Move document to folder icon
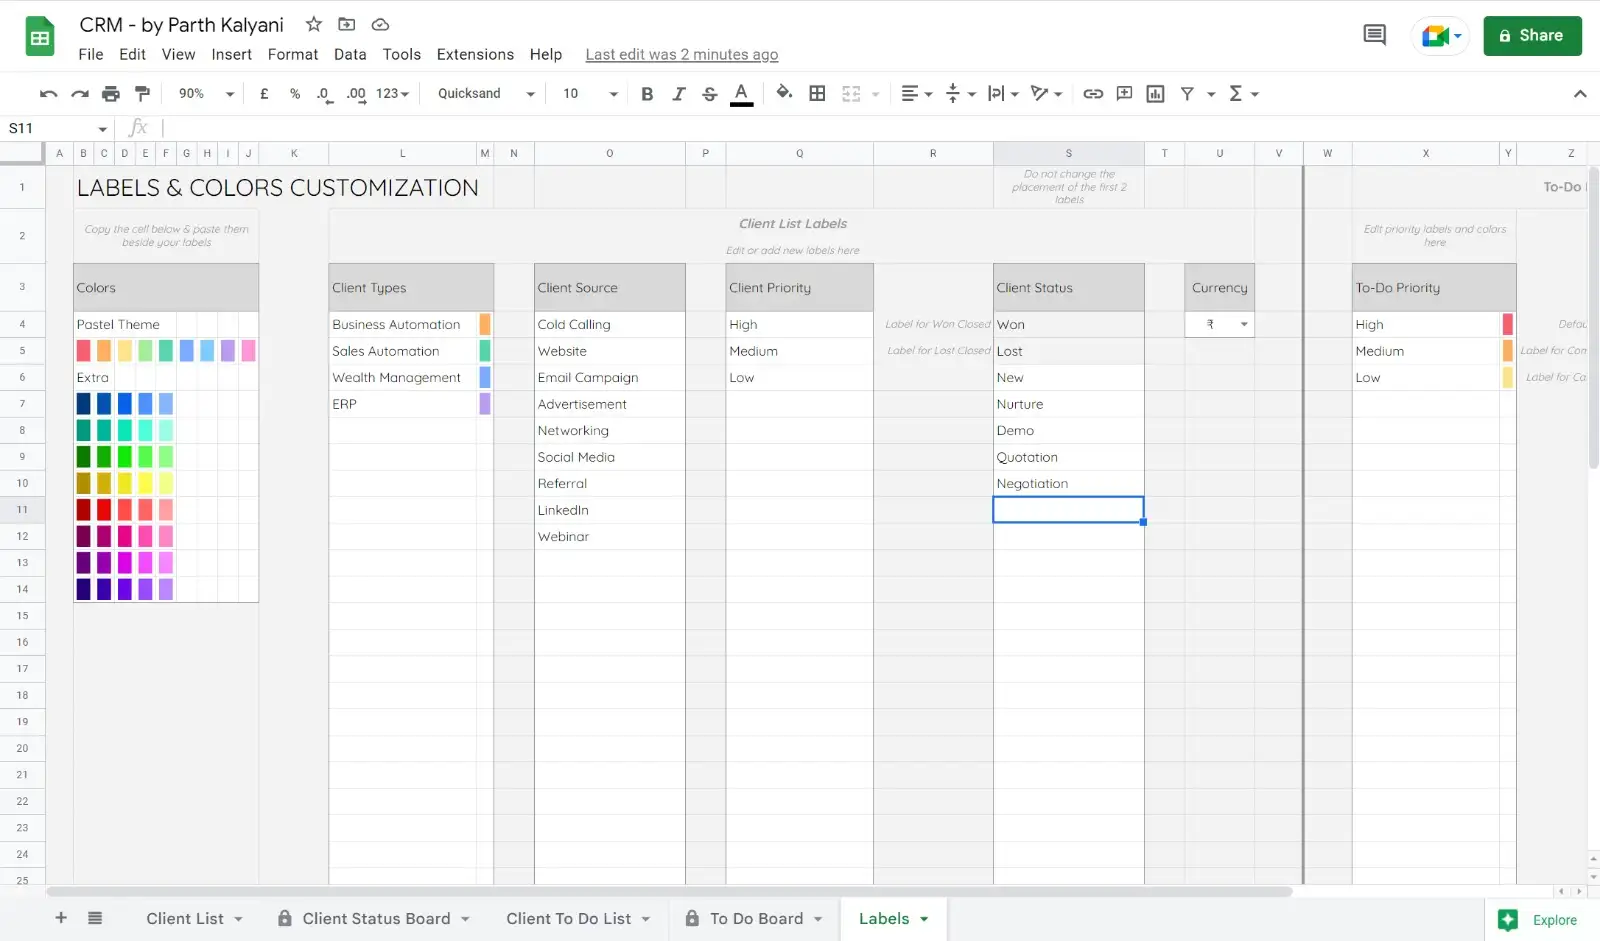The height and width of the screenshot is (941, 1600). pyautogui.click(x=347, y=24)
